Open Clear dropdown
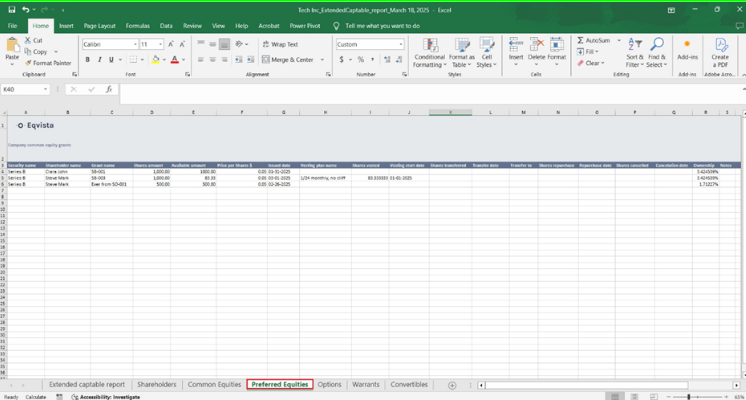 (590, 63)
